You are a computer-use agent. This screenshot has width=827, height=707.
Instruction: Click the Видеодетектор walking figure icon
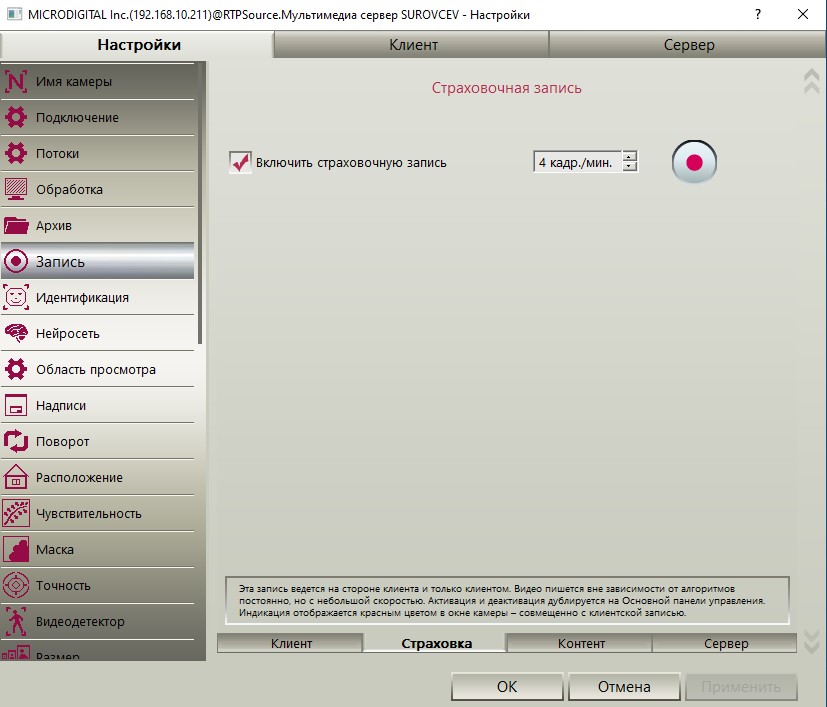tap(16, 621)
